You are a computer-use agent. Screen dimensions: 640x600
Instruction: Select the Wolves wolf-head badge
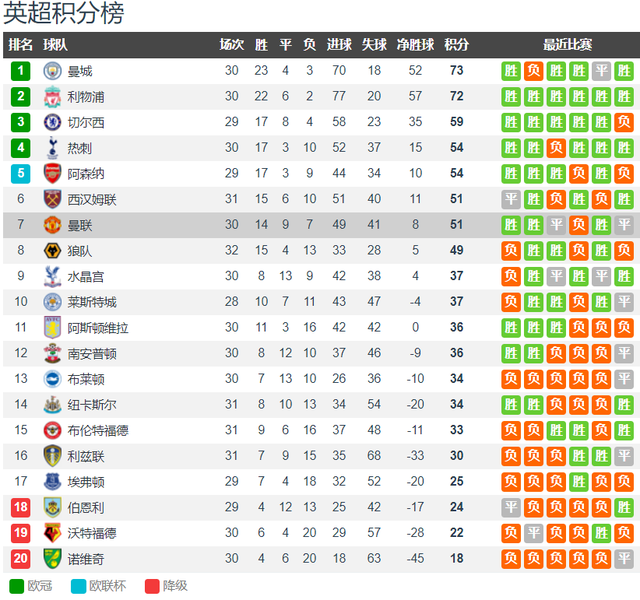coord(52,251)
